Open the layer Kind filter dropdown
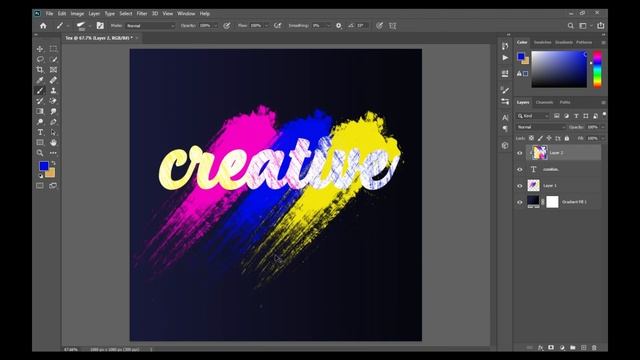This screenshot has width=640, height=360. pyautogui.click(x=533, y=116)
